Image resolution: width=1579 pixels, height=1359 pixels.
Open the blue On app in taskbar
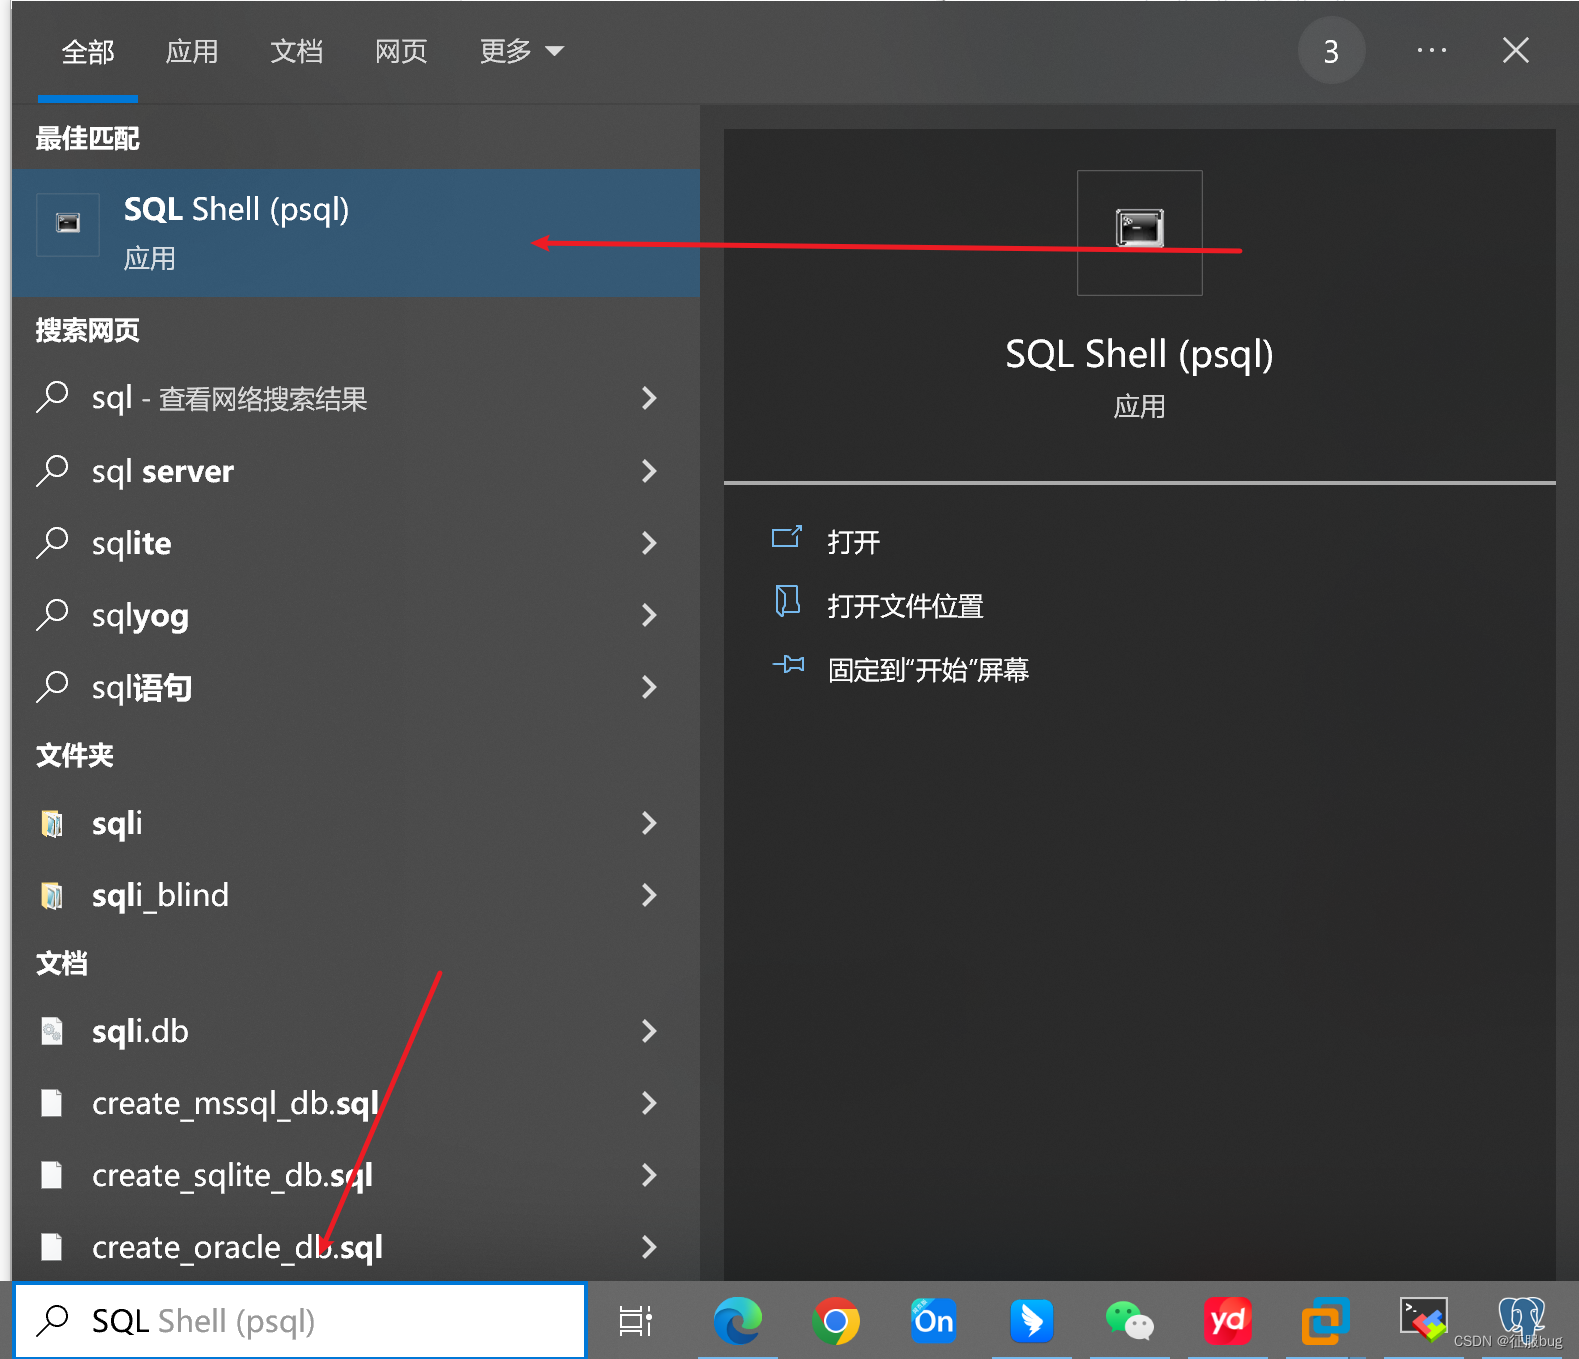click(x=934, y=1321)
